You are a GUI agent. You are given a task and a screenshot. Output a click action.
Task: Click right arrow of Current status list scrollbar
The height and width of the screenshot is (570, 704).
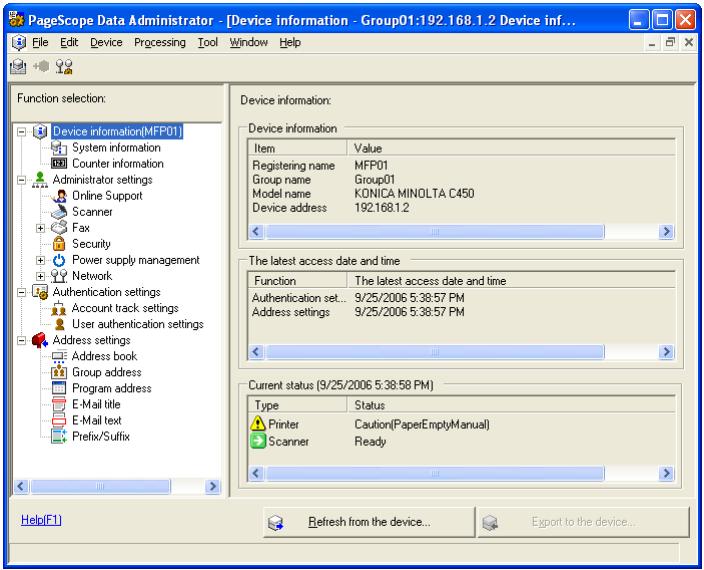tap(666, 473)
